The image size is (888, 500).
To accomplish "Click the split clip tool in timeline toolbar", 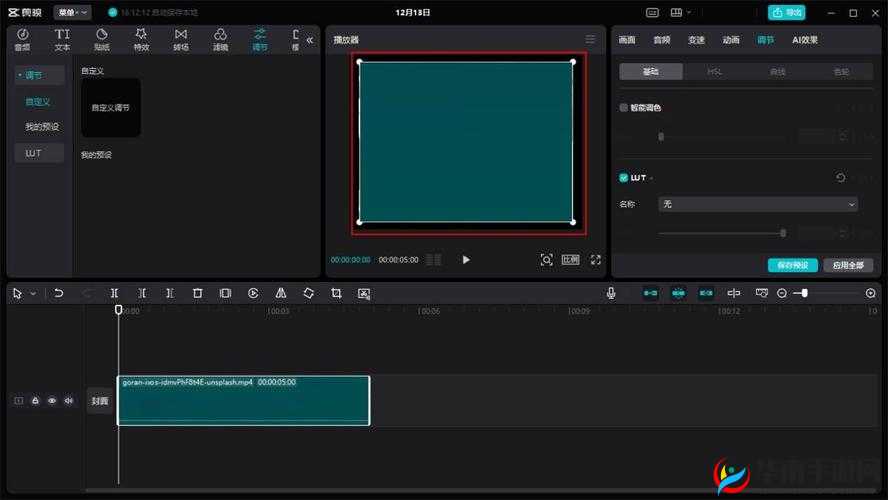I will coord(115,293).
